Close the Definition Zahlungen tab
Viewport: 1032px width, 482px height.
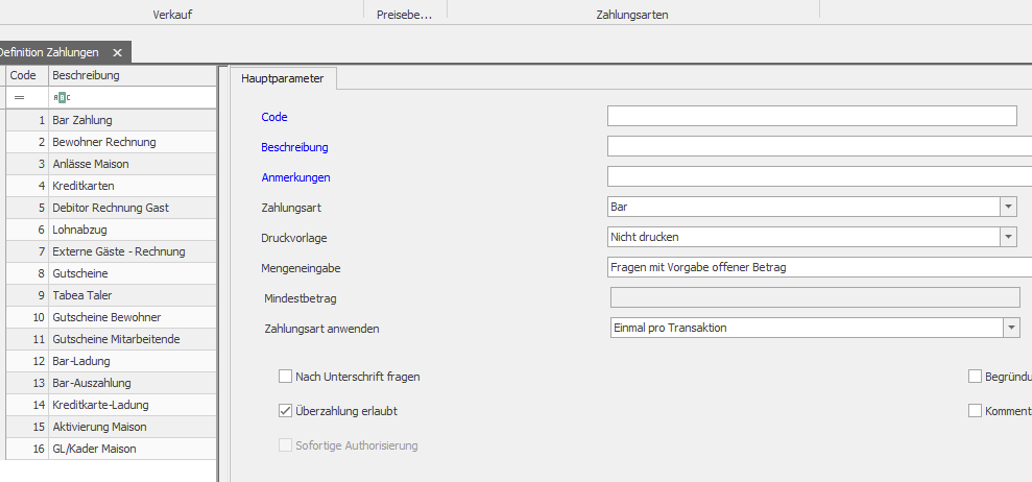click(117, 53)
